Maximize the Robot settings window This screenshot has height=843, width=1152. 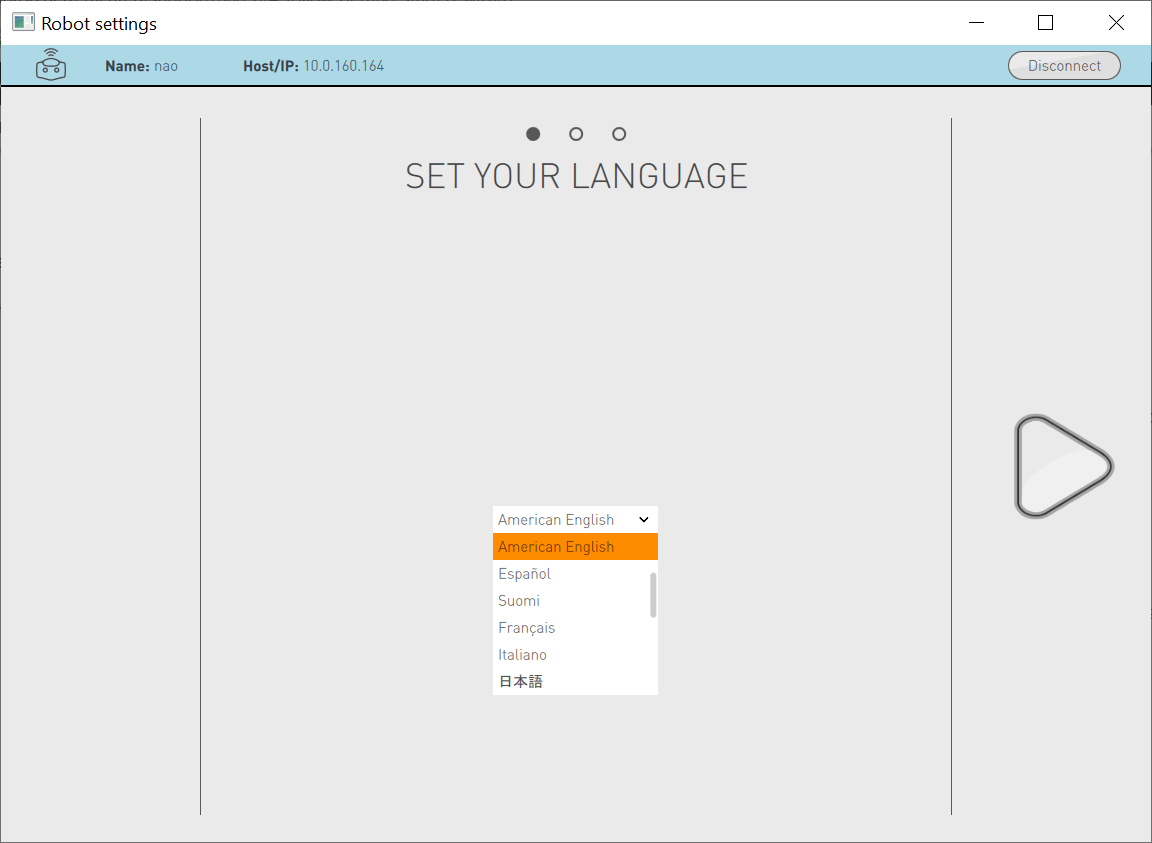pyautogui.click(x=1045, y=22)
